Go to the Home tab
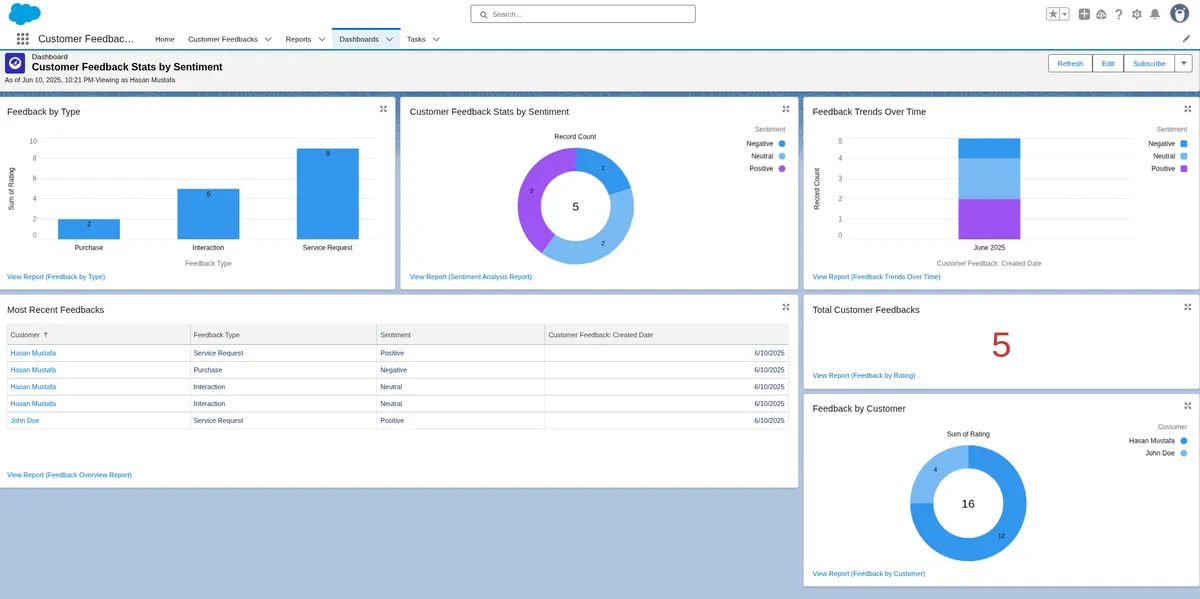1200x599 pixels. (165, 39)
